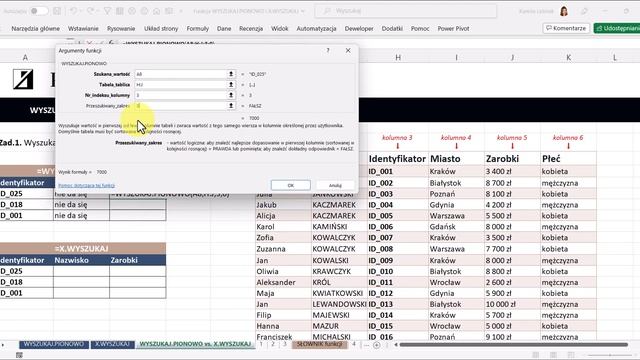The width and height of the screenshot is (640, 360).
Task: Click the macro record icon in status bar
Action: pos(19,355)
